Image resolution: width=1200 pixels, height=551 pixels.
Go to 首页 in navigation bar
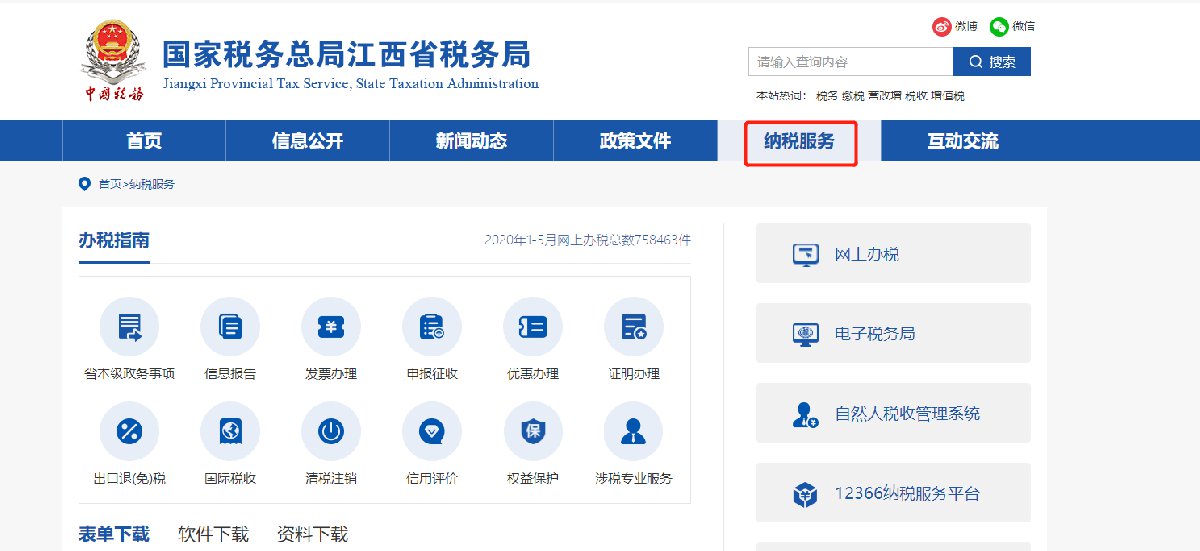(x=144, y=141)
